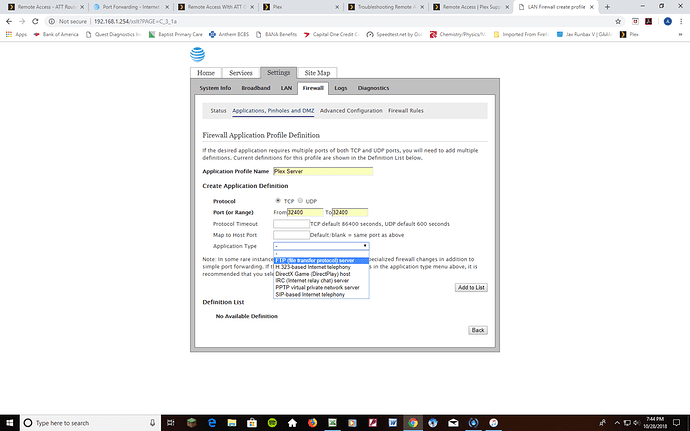
Task: Choose IRC (internet relay chat) server
Action: point(321,280)
